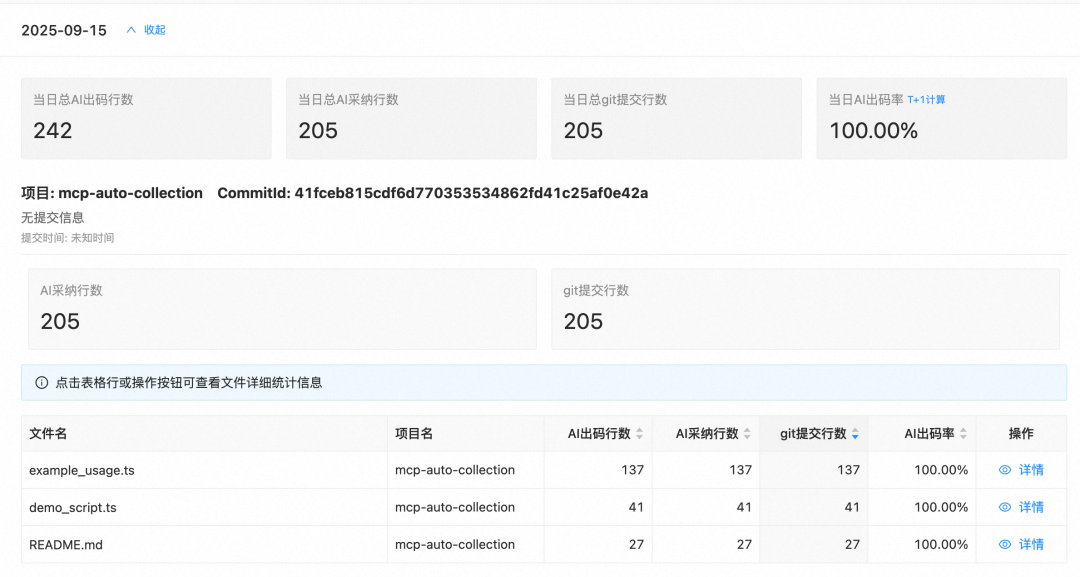Click the eye icon beside example_usage.ts details
The image size is (1080, 577).
1005,470
